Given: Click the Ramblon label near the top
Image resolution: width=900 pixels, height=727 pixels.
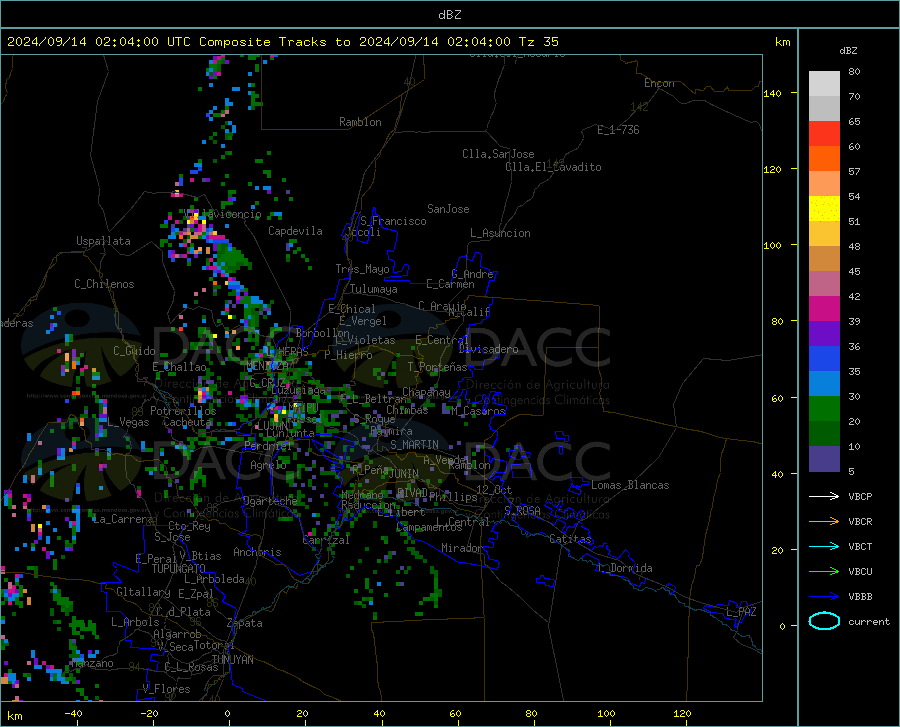Looking at the screenshot, I should pyautogui.click(x=360, y=122).
